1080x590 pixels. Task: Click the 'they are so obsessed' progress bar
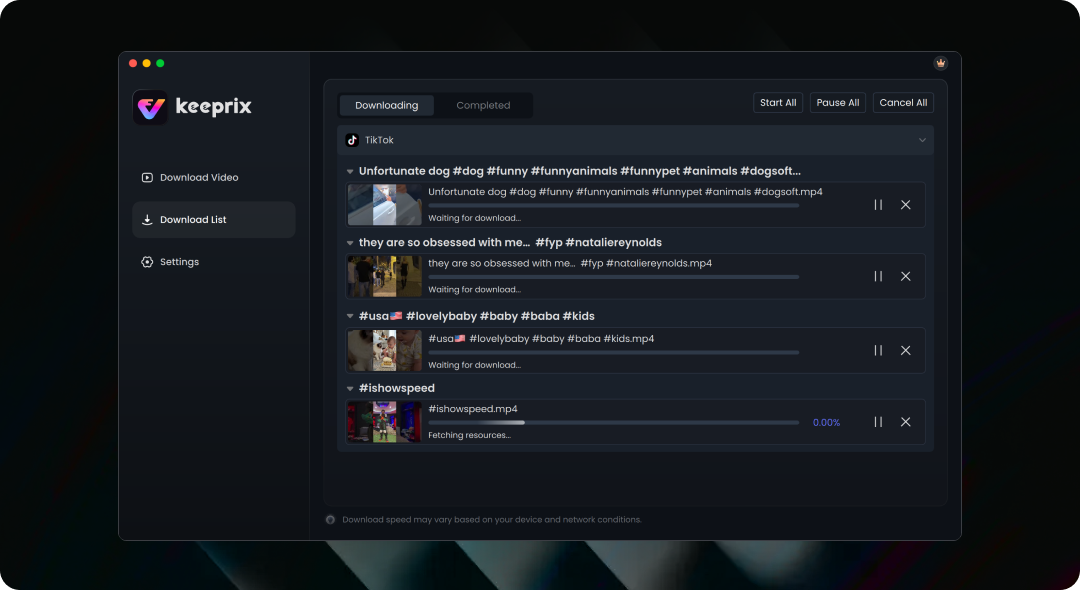point(614,277)
